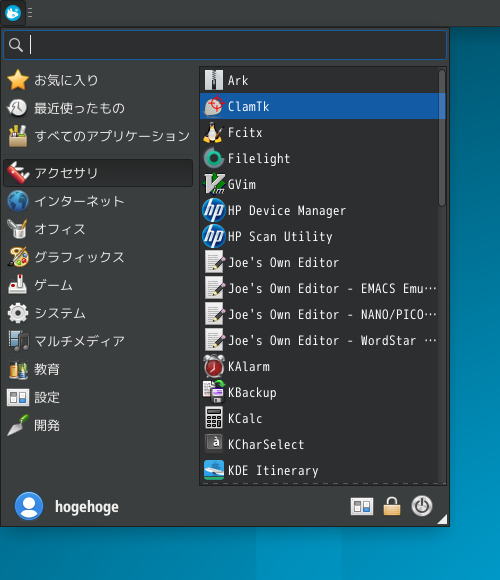The width and height of the screenshot is (500, 580).
Task: Click the application list vertical scrollbar
Action: [x=442, y=138]
